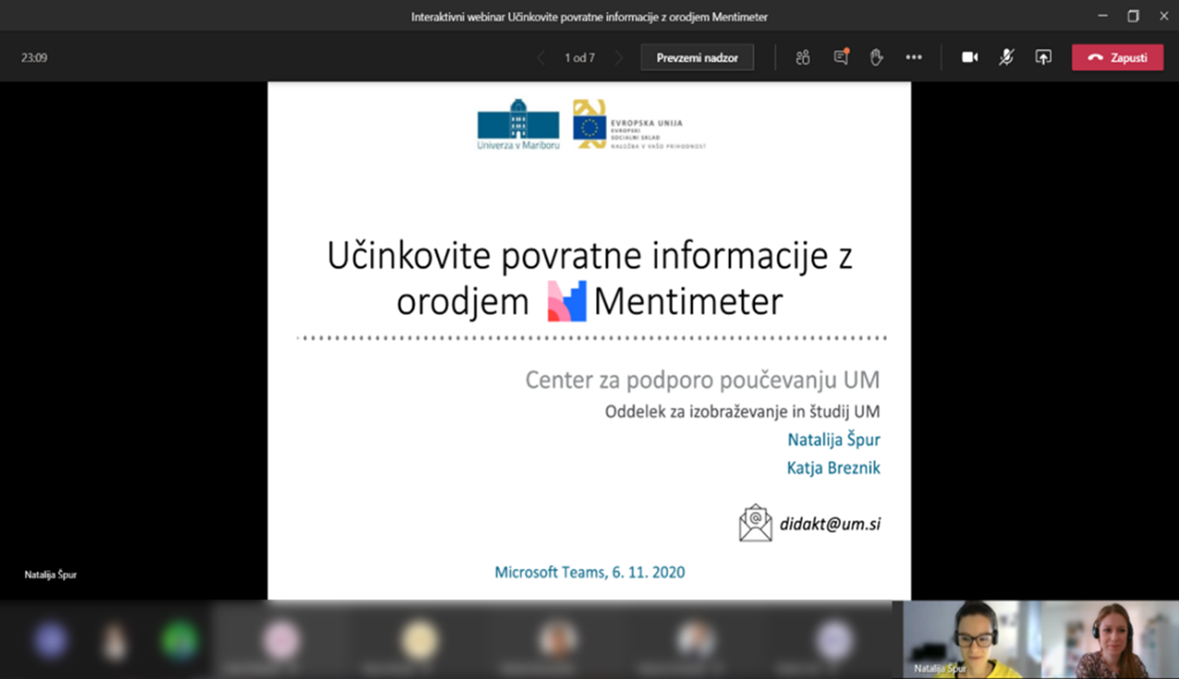Open the meeting chat icon

[x=841, y=57]
